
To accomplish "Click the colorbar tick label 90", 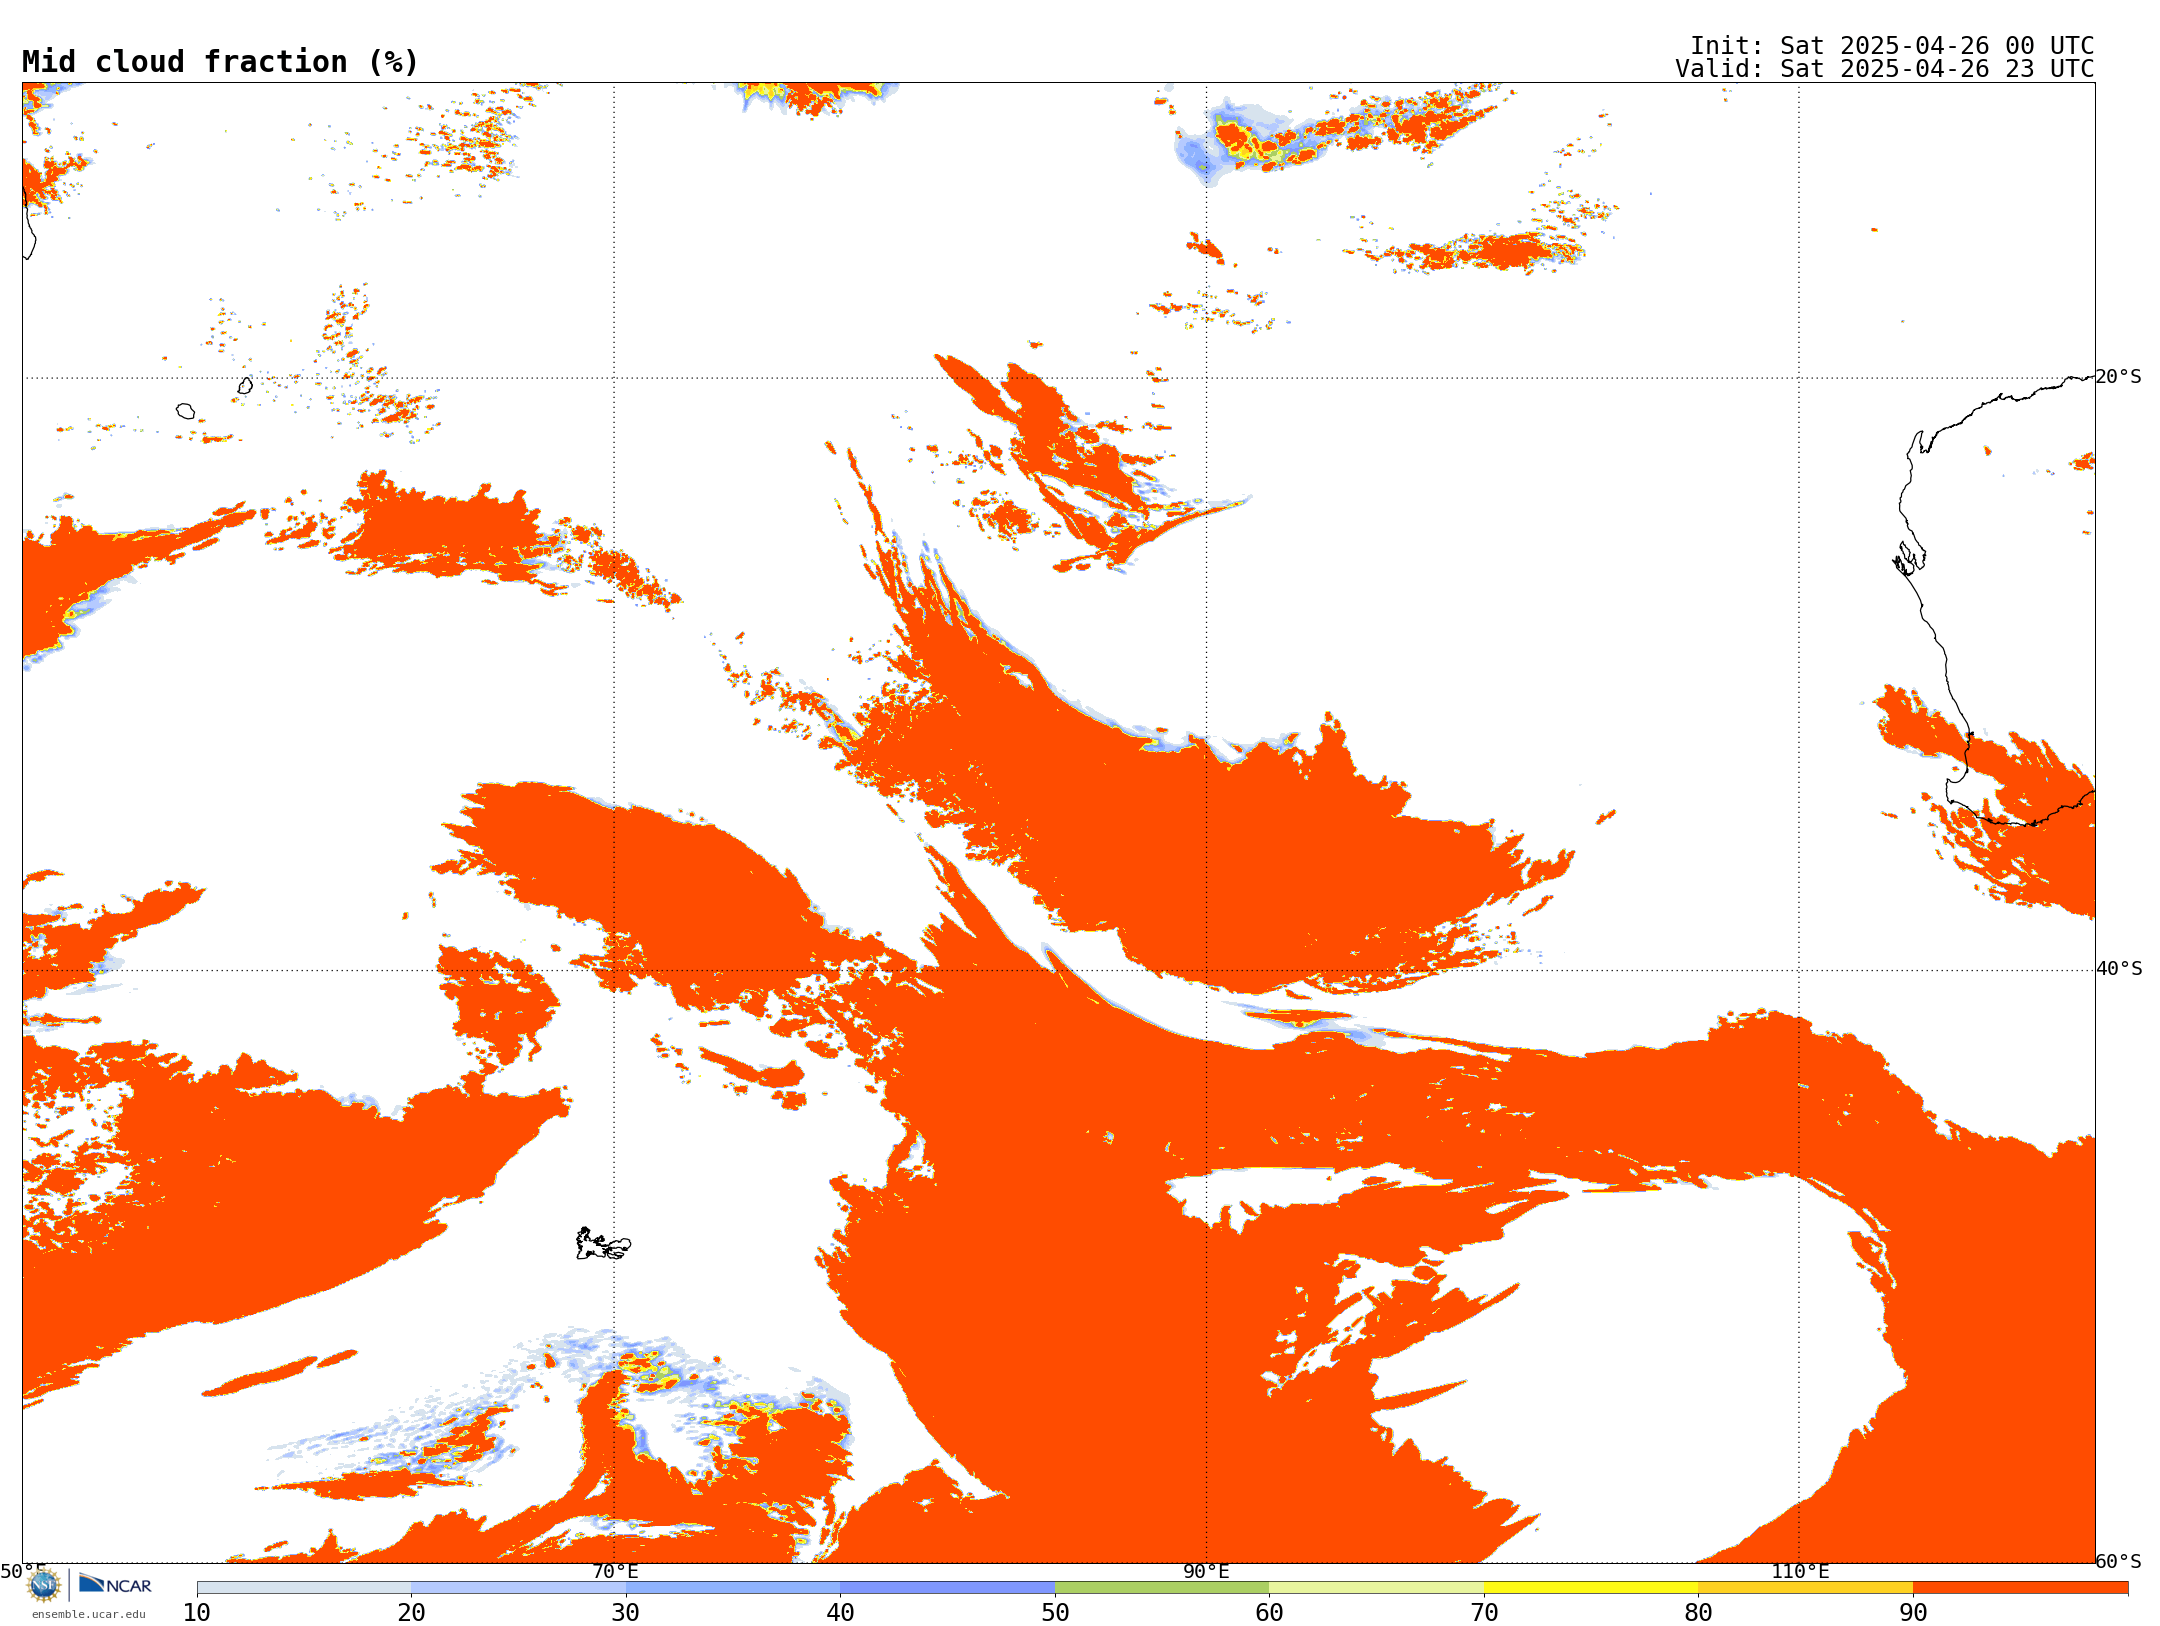I will coord(1913,1613).
